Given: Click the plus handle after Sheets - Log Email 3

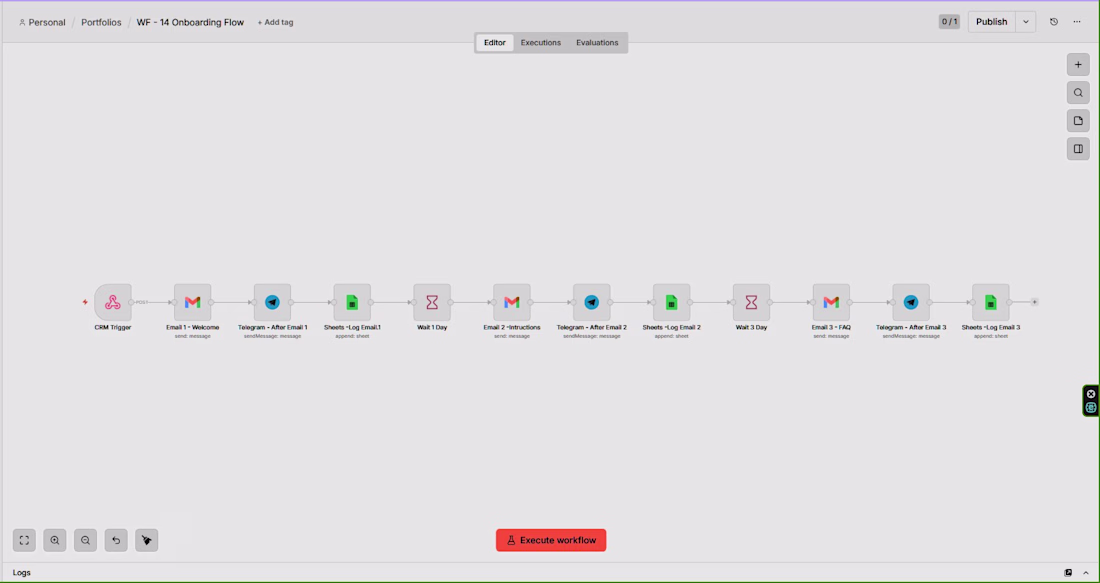Looking at the screenshot, I should [1035, 302].
